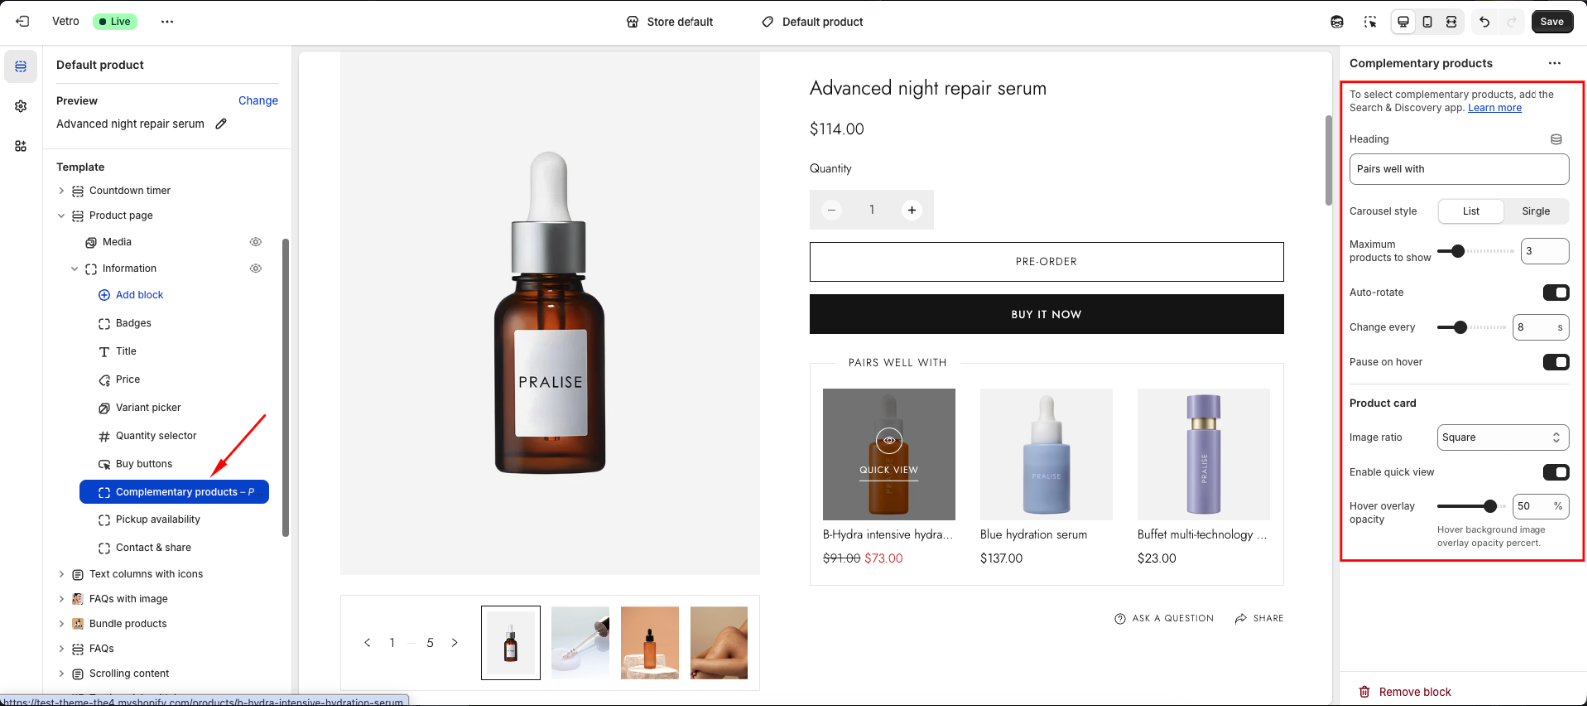Click the undo arrow icon

click(x=1484, y=22)
